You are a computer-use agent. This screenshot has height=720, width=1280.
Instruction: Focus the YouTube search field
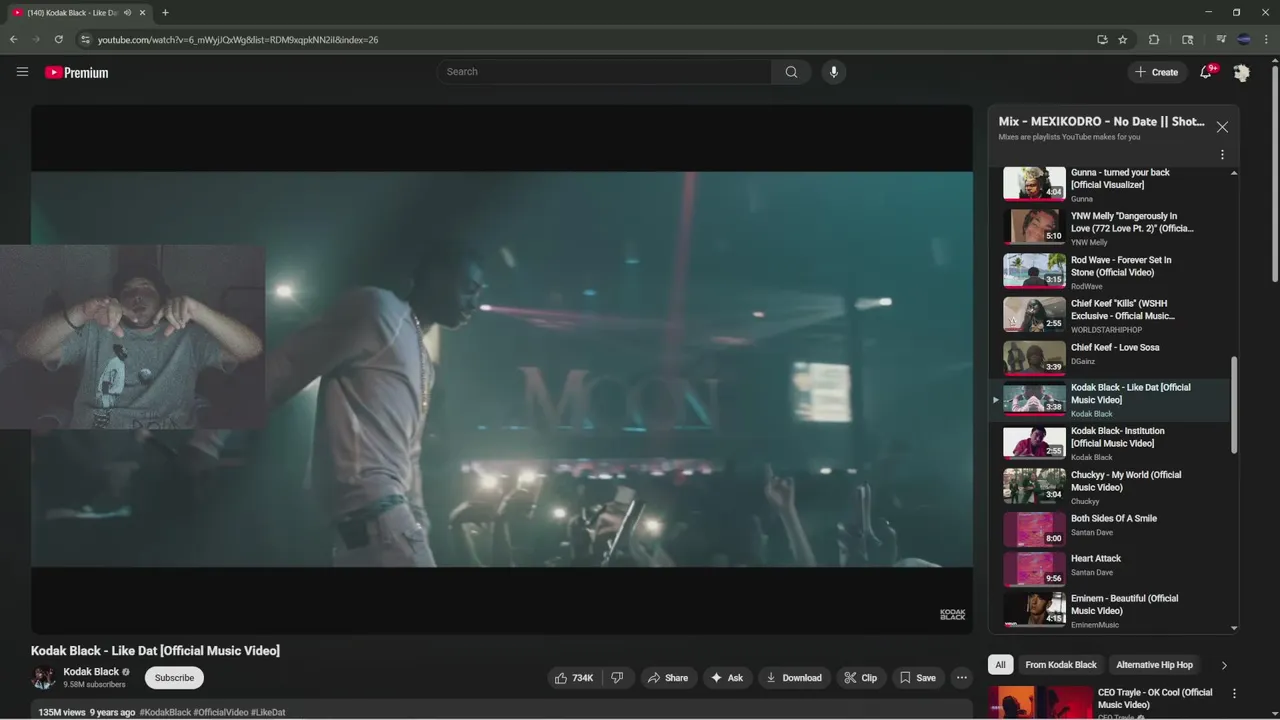point(604,72)
